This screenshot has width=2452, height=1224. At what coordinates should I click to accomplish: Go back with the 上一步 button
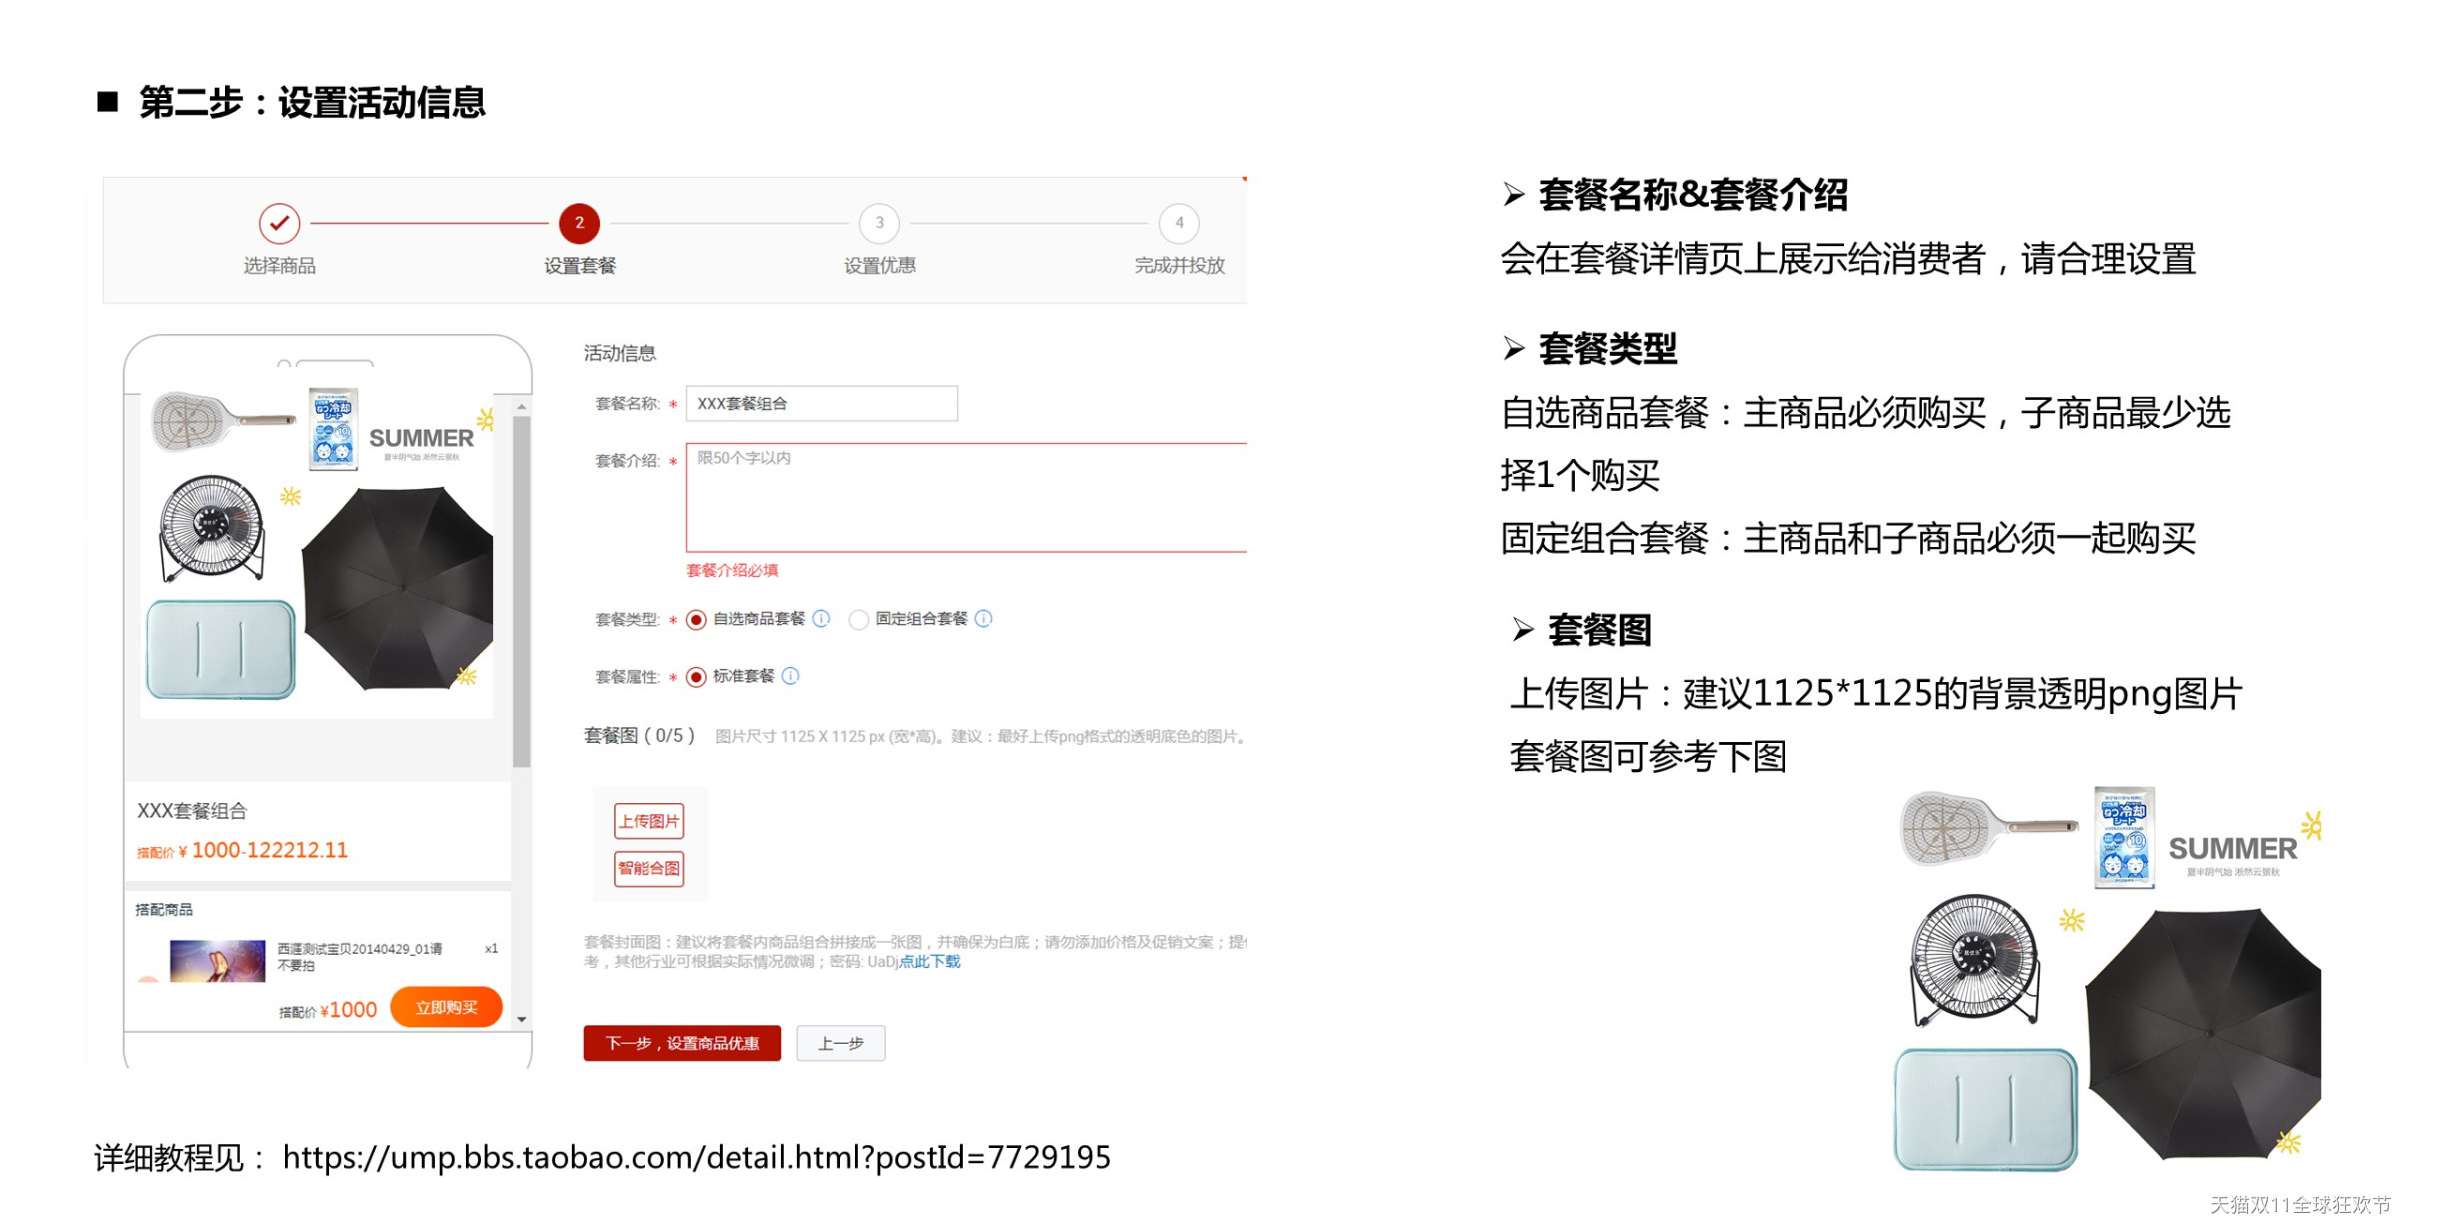click(x=840, y=1043)
